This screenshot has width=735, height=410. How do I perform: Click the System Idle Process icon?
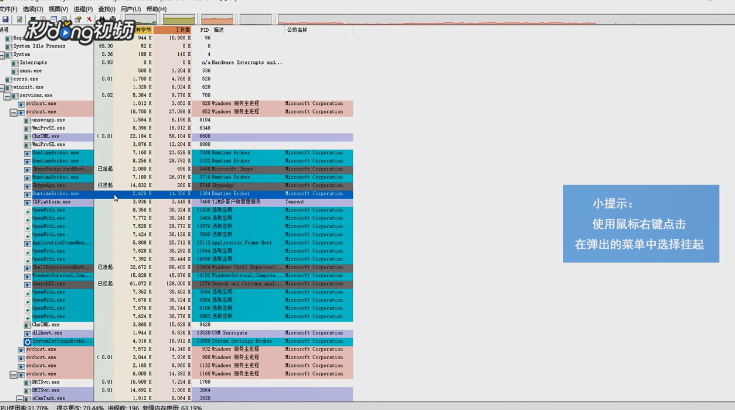tap(8, 46)
